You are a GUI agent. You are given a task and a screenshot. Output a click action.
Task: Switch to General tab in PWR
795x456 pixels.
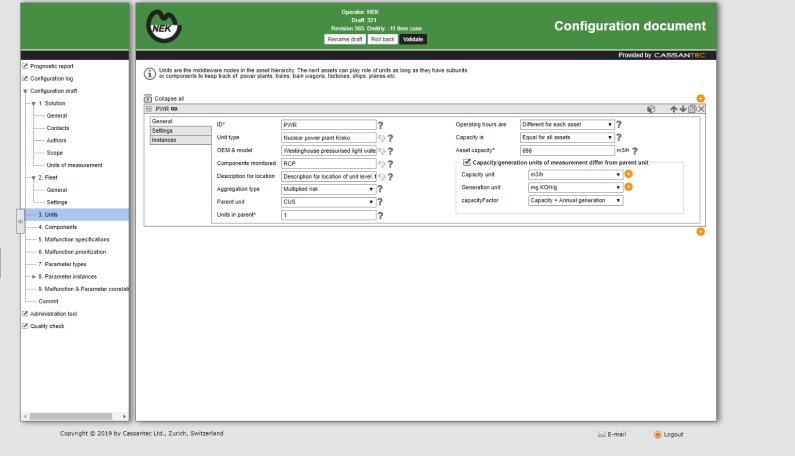[180, 122]
